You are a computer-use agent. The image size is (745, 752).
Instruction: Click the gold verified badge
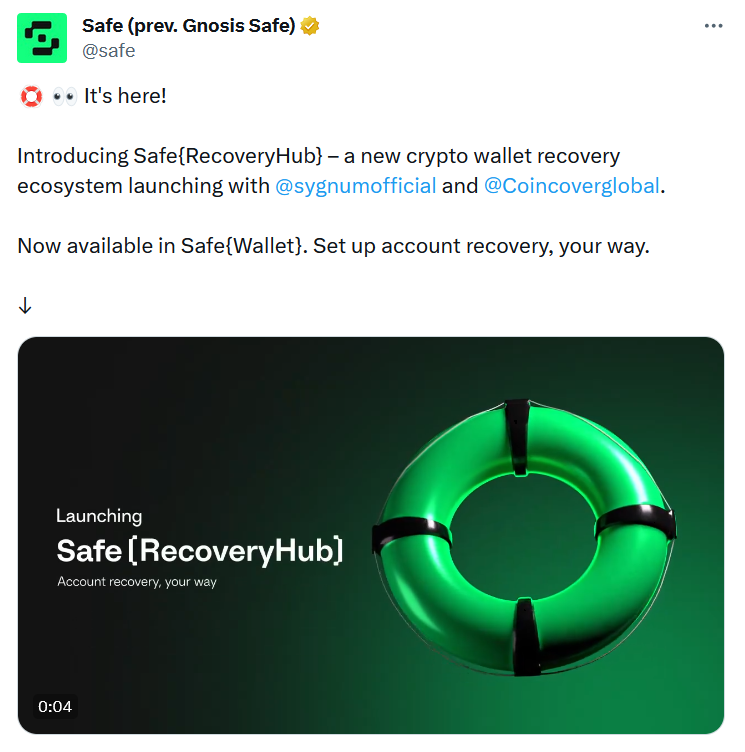point(310,26)
